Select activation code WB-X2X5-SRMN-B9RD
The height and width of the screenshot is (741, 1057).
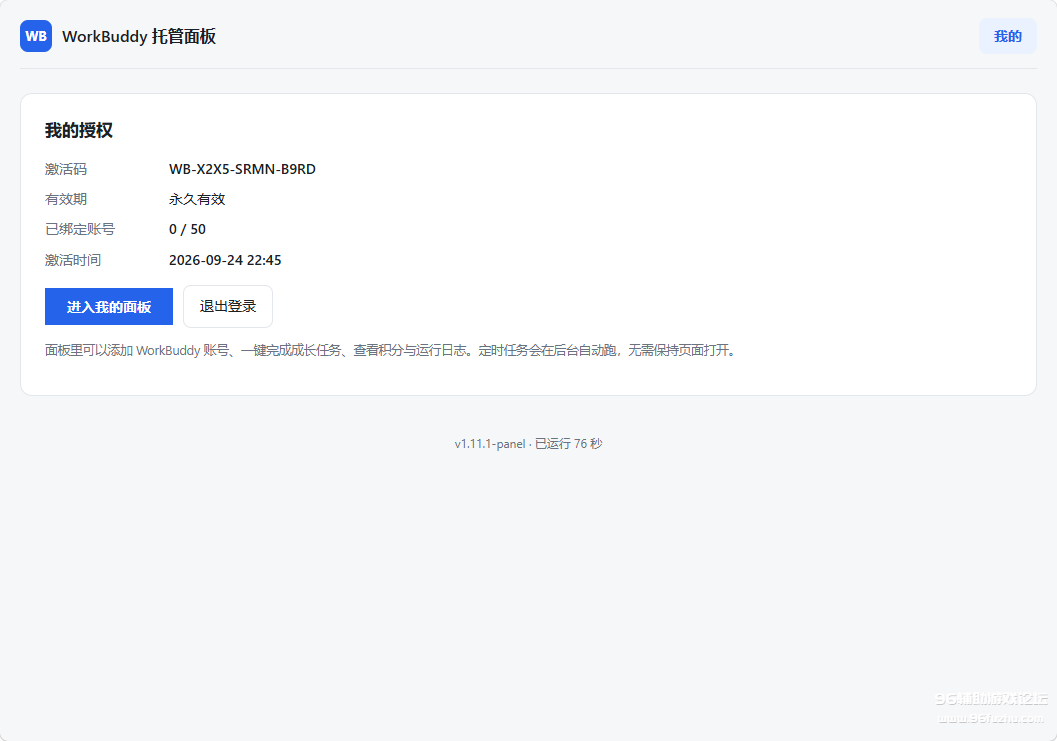pyautogui.click(x=242, y=169)
